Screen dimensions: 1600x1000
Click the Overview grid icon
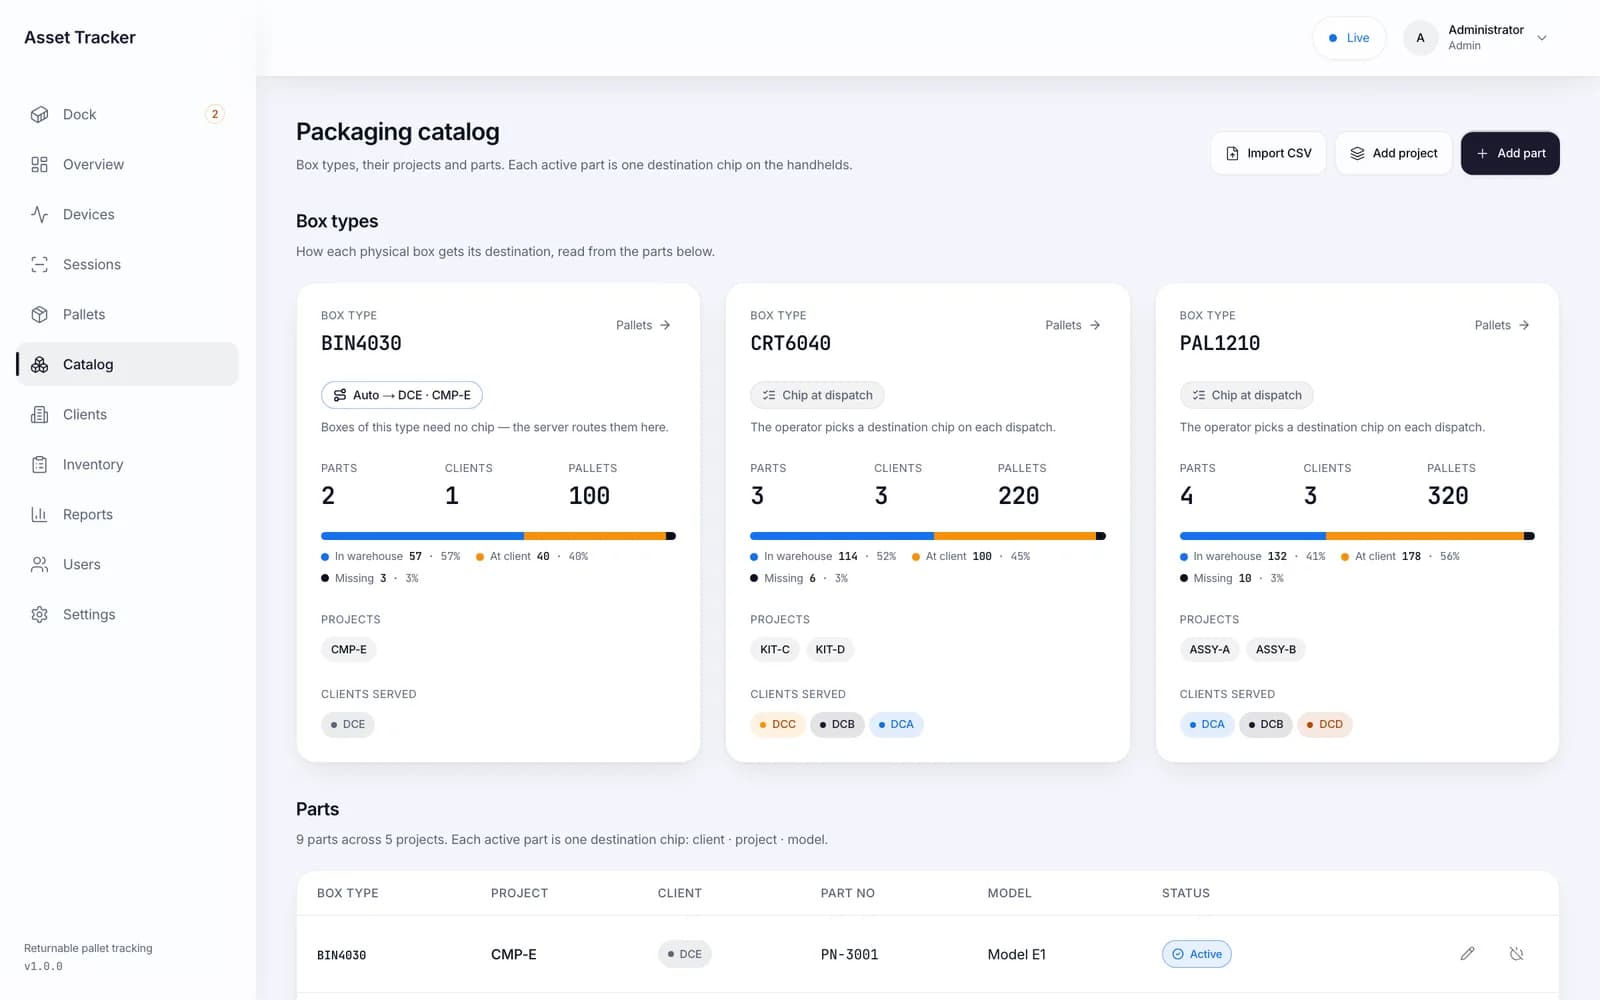tap(39, 164)
